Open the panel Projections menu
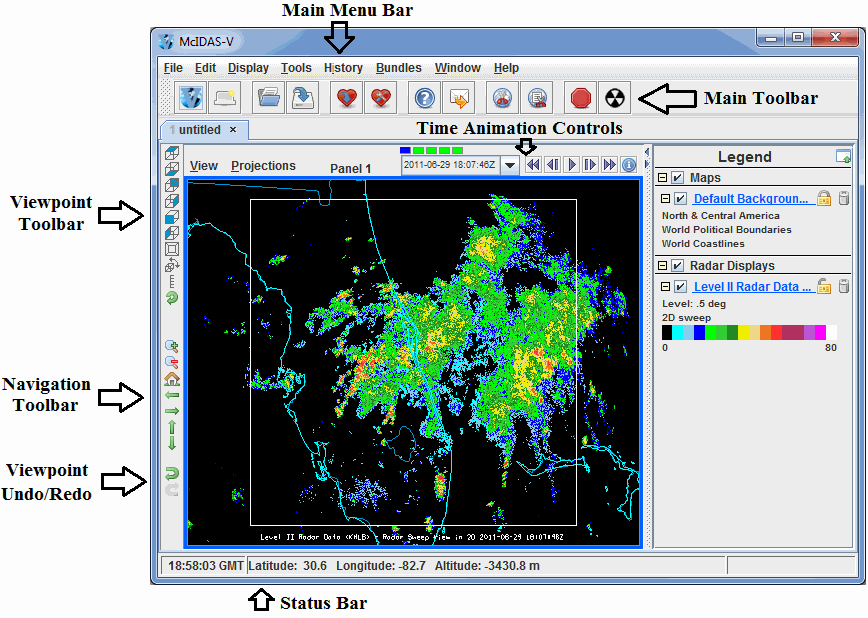Viewport: 868px width, 618px height. click(264, 166)
